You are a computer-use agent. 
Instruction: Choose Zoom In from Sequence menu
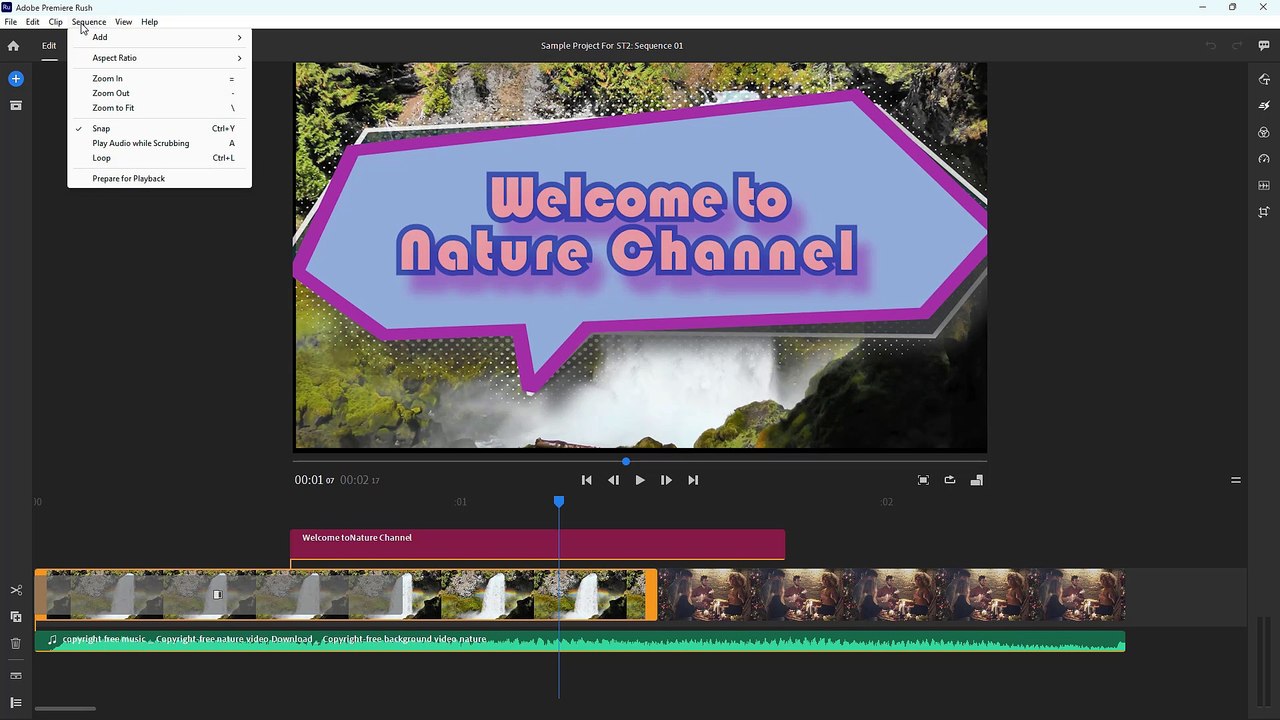[x=159, y=78]
